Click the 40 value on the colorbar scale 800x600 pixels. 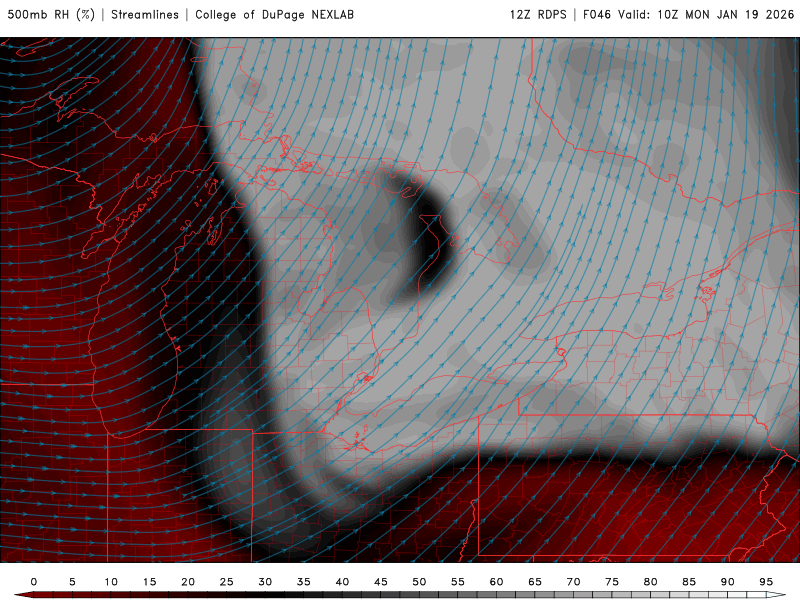coord(342,582)
